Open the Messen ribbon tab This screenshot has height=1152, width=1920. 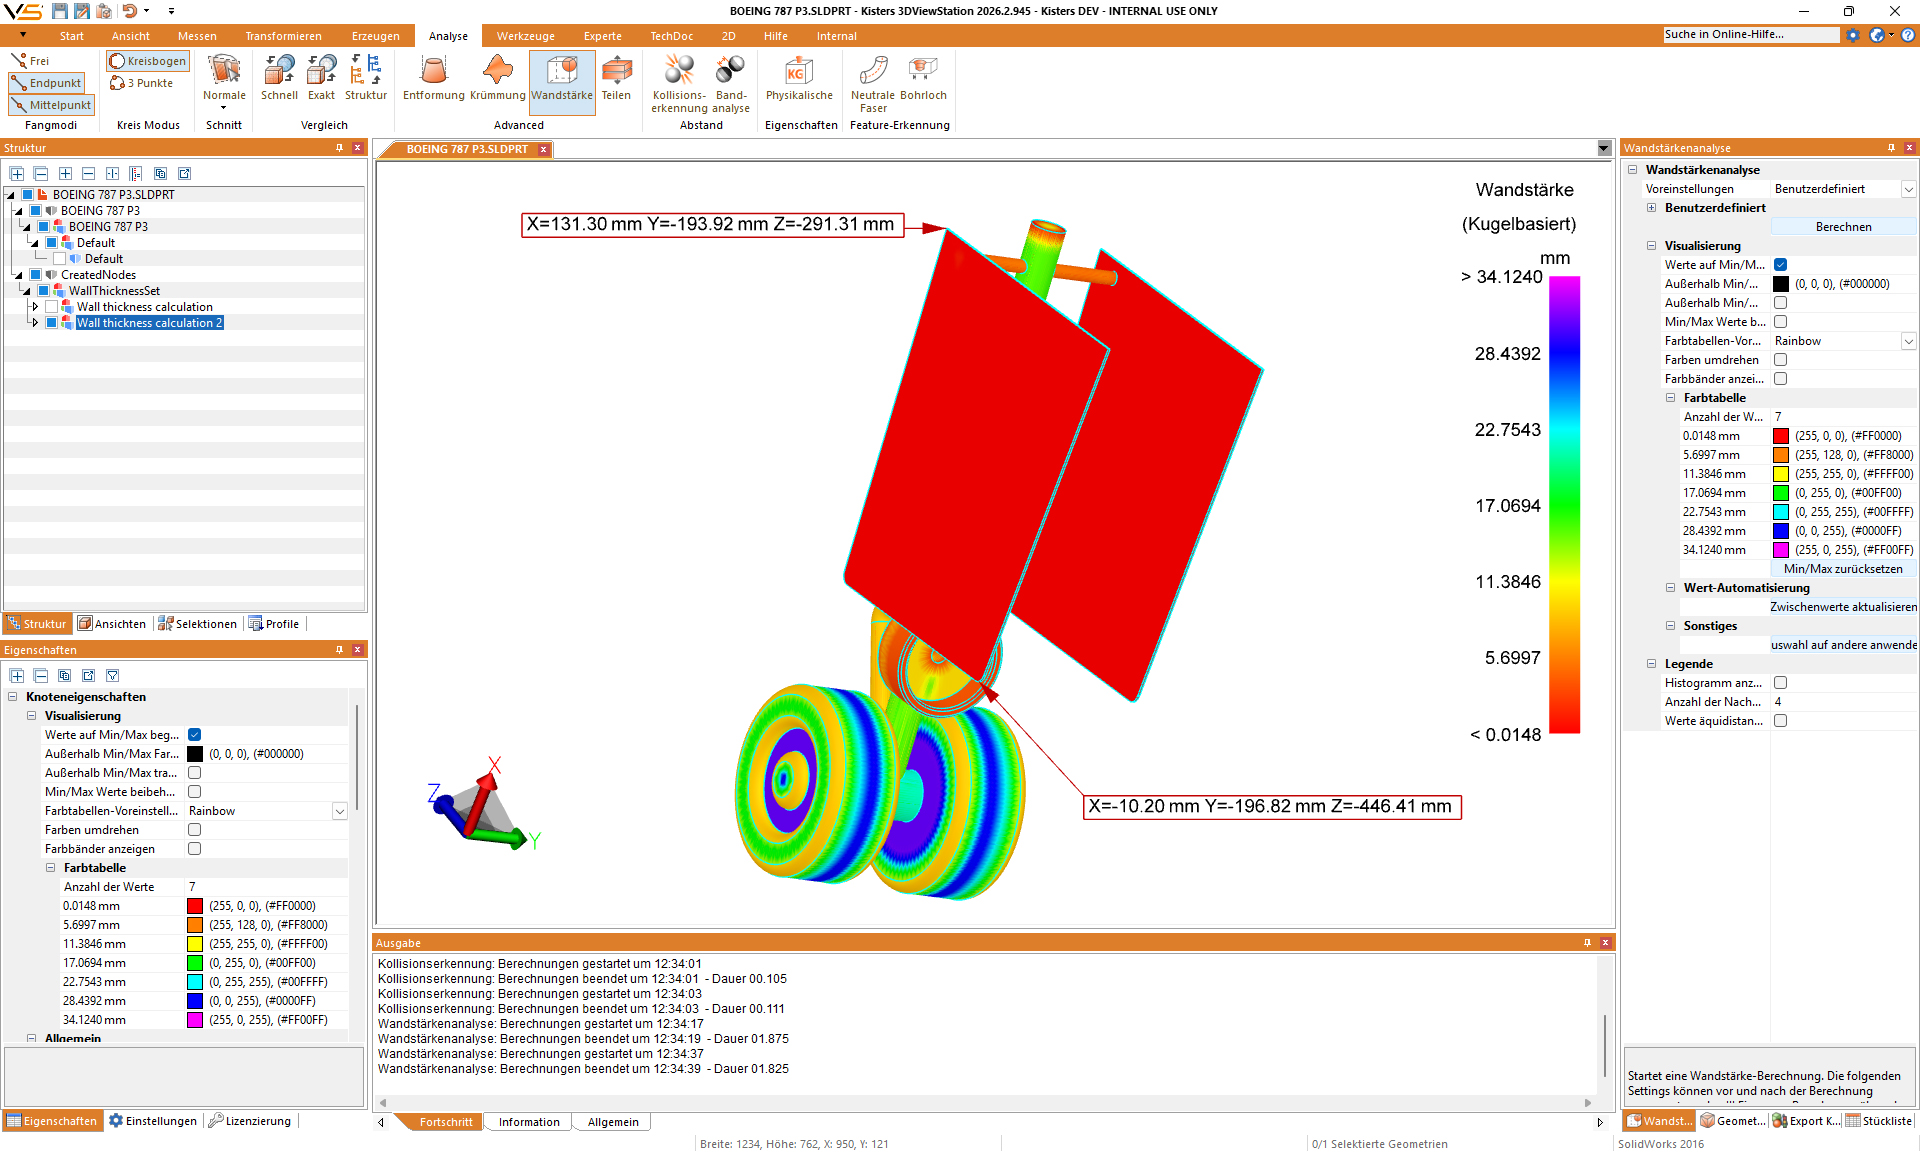click(197, 36)
